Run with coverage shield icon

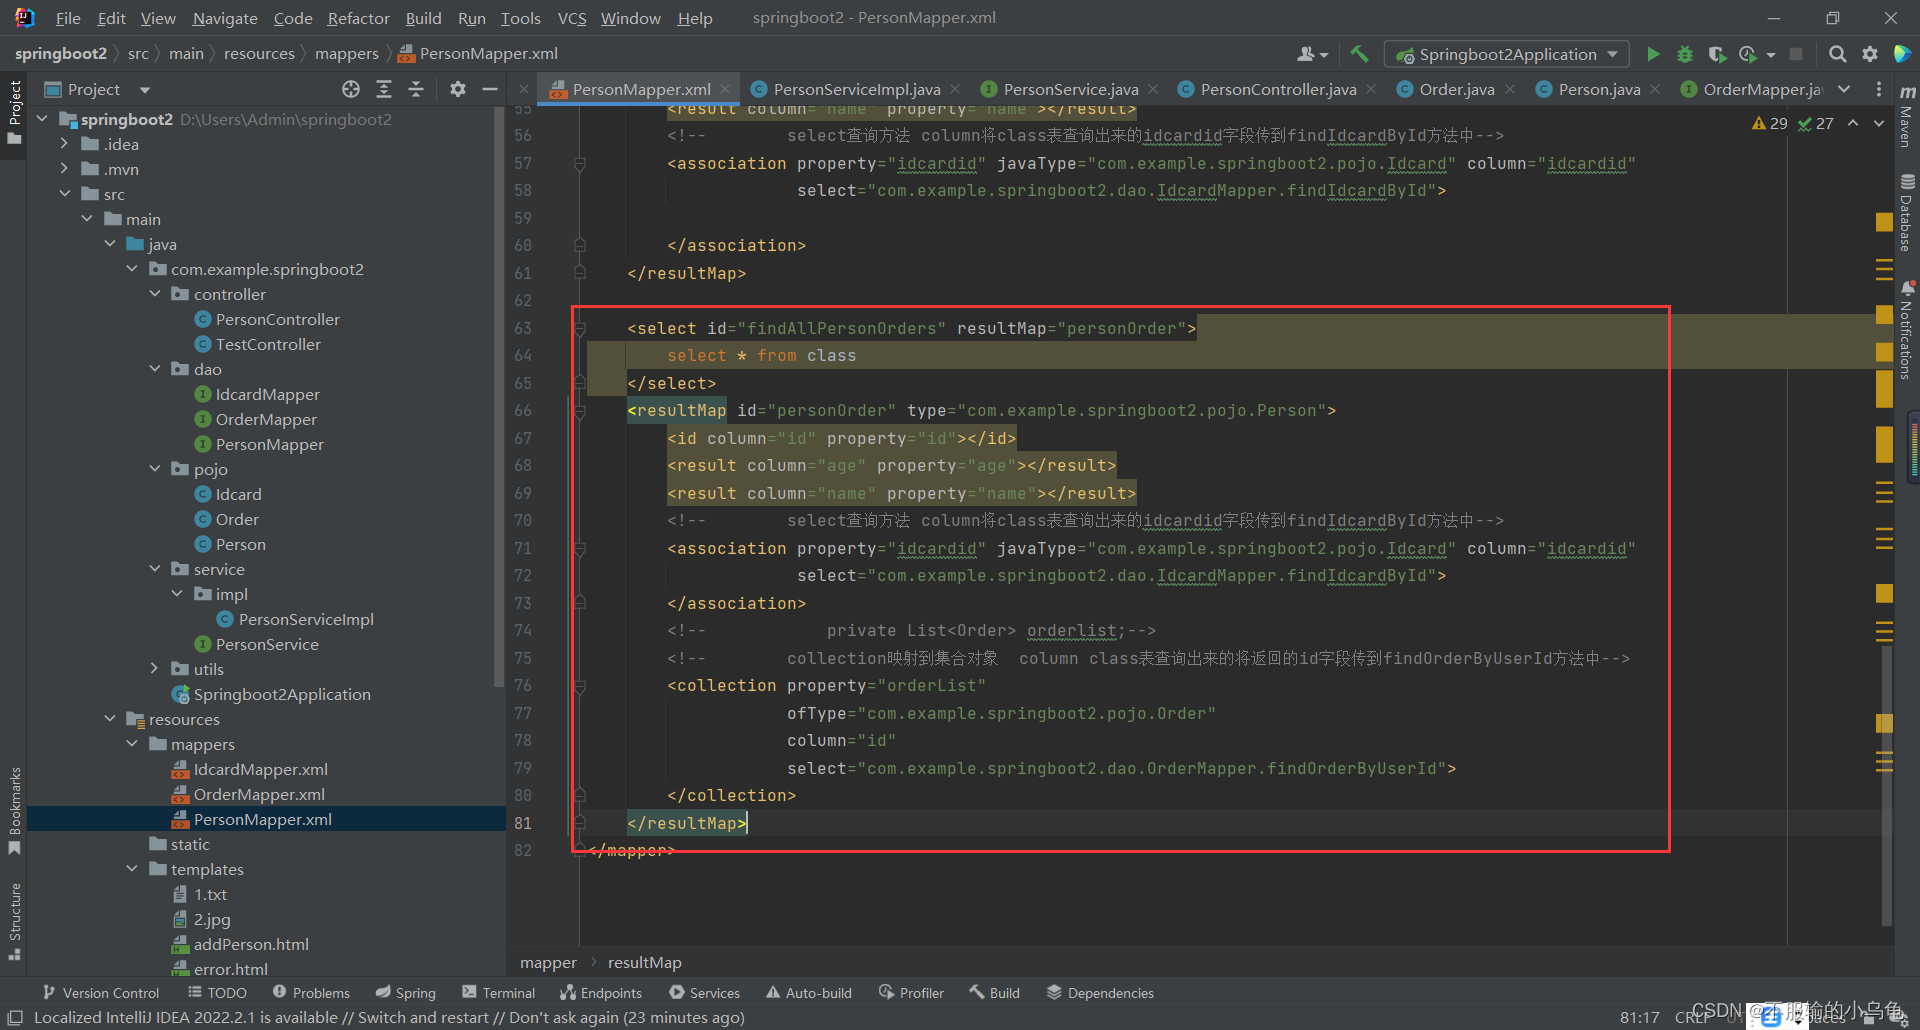coord(1717,54)
